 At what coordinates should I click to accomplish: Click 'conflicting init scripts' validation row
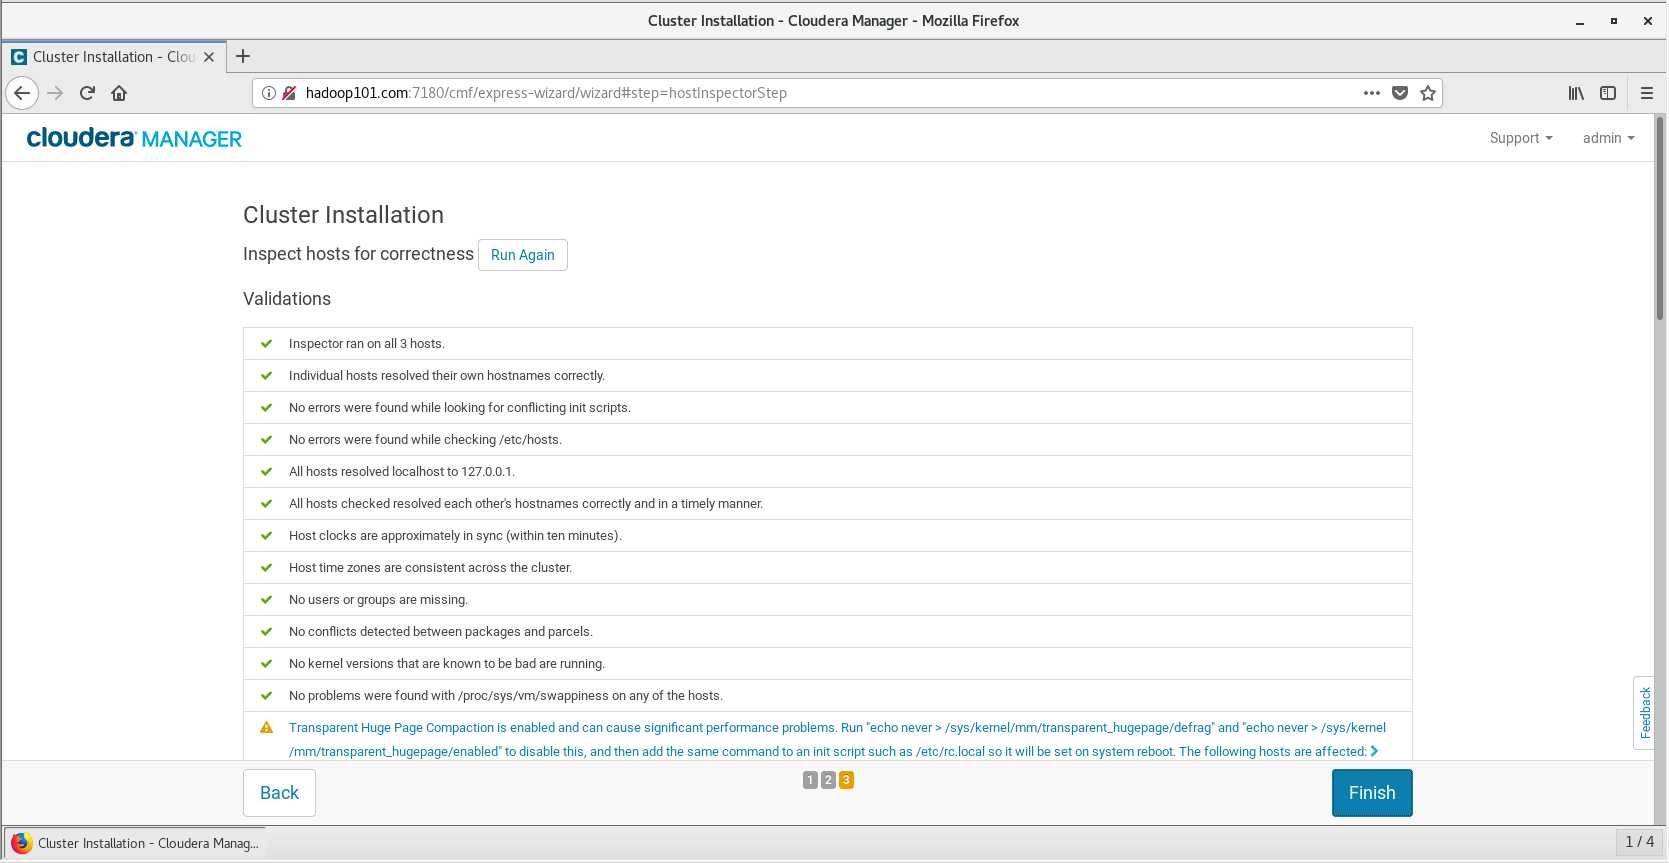(827, 407)
